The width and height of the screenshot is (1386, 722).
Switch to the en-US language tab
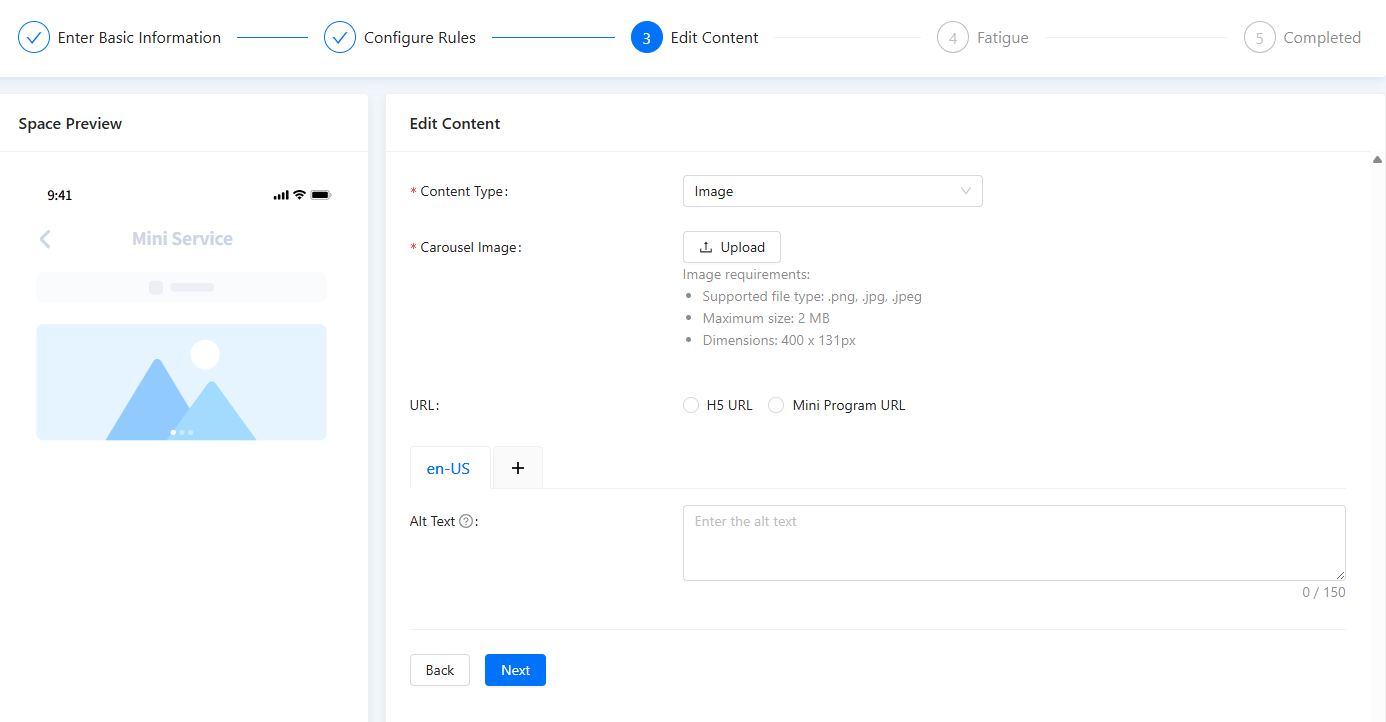[x=448, y=468]
